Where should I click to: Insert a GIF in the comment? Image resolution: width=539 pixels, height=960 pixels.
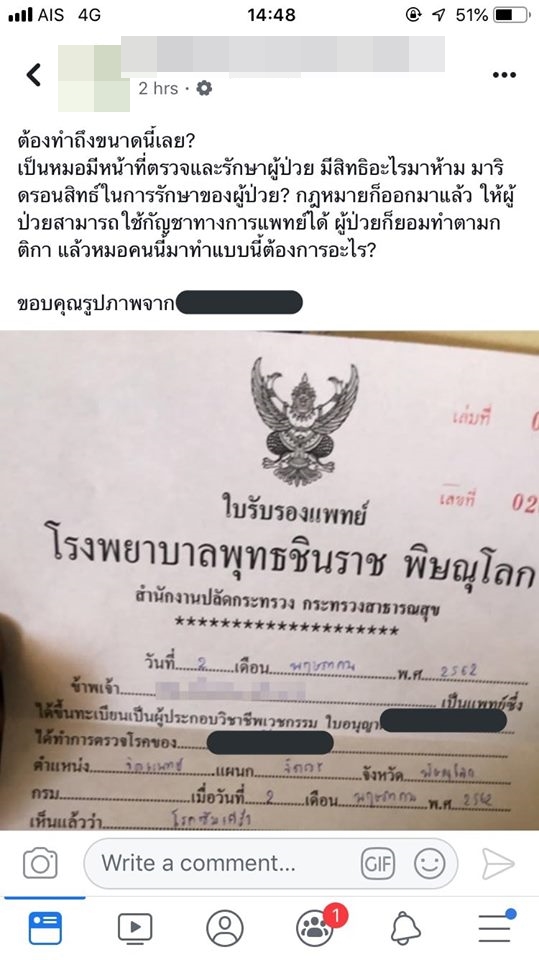point(377,863)
